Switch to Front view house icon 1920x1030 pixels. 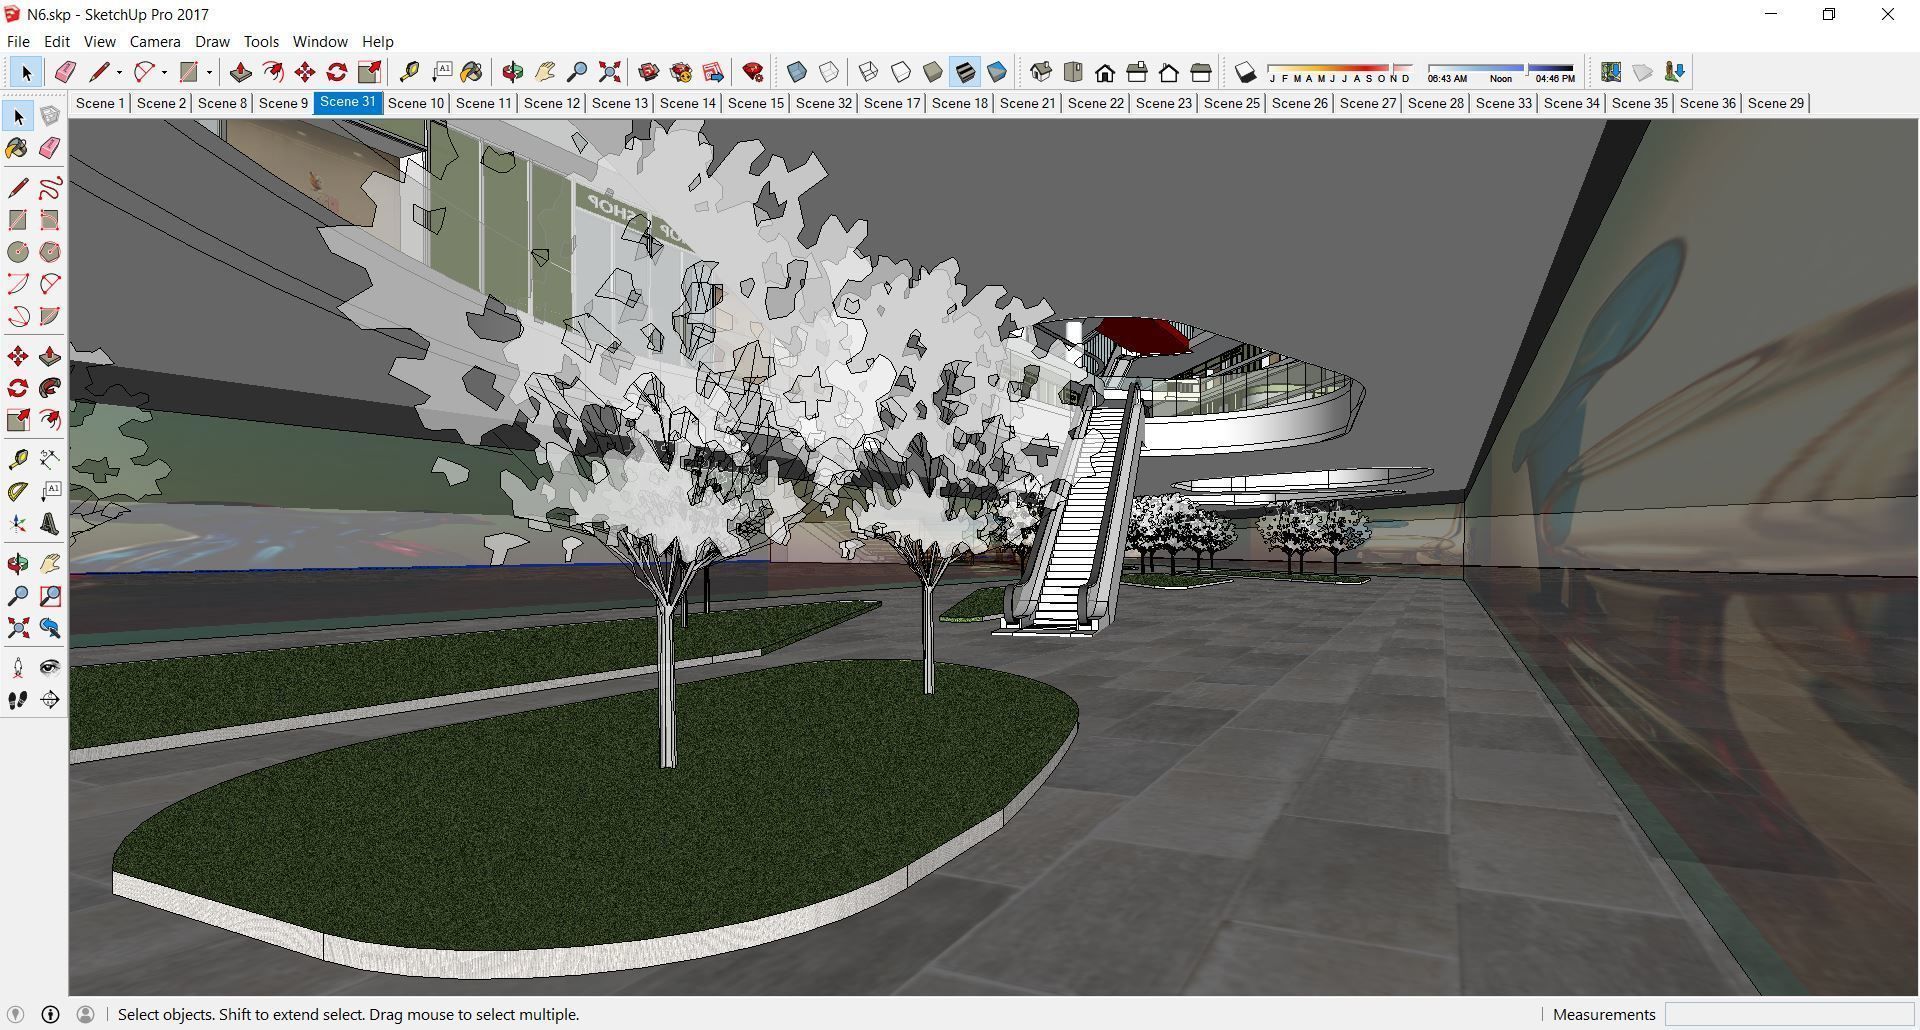tap(1105, 72)
